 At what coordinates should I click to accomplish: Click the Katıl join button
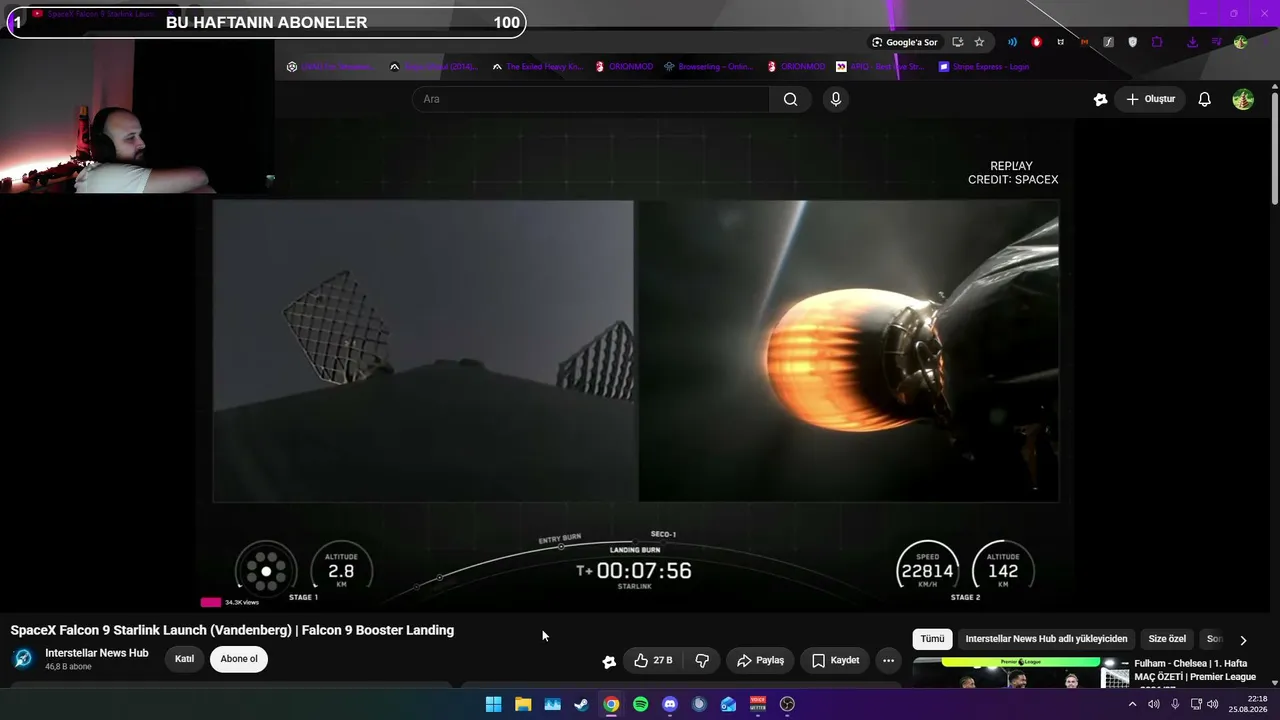185,659
